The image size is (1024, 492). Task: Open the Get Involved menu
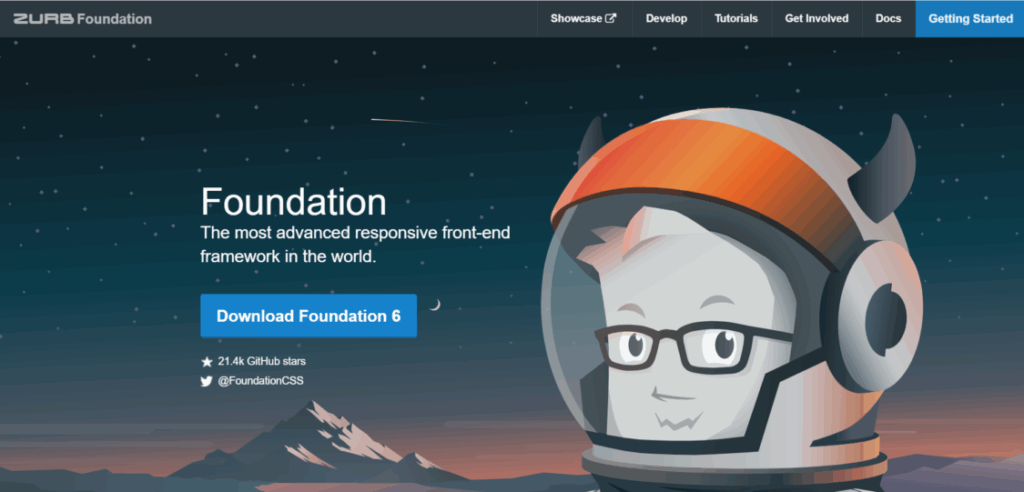[816, 19]
